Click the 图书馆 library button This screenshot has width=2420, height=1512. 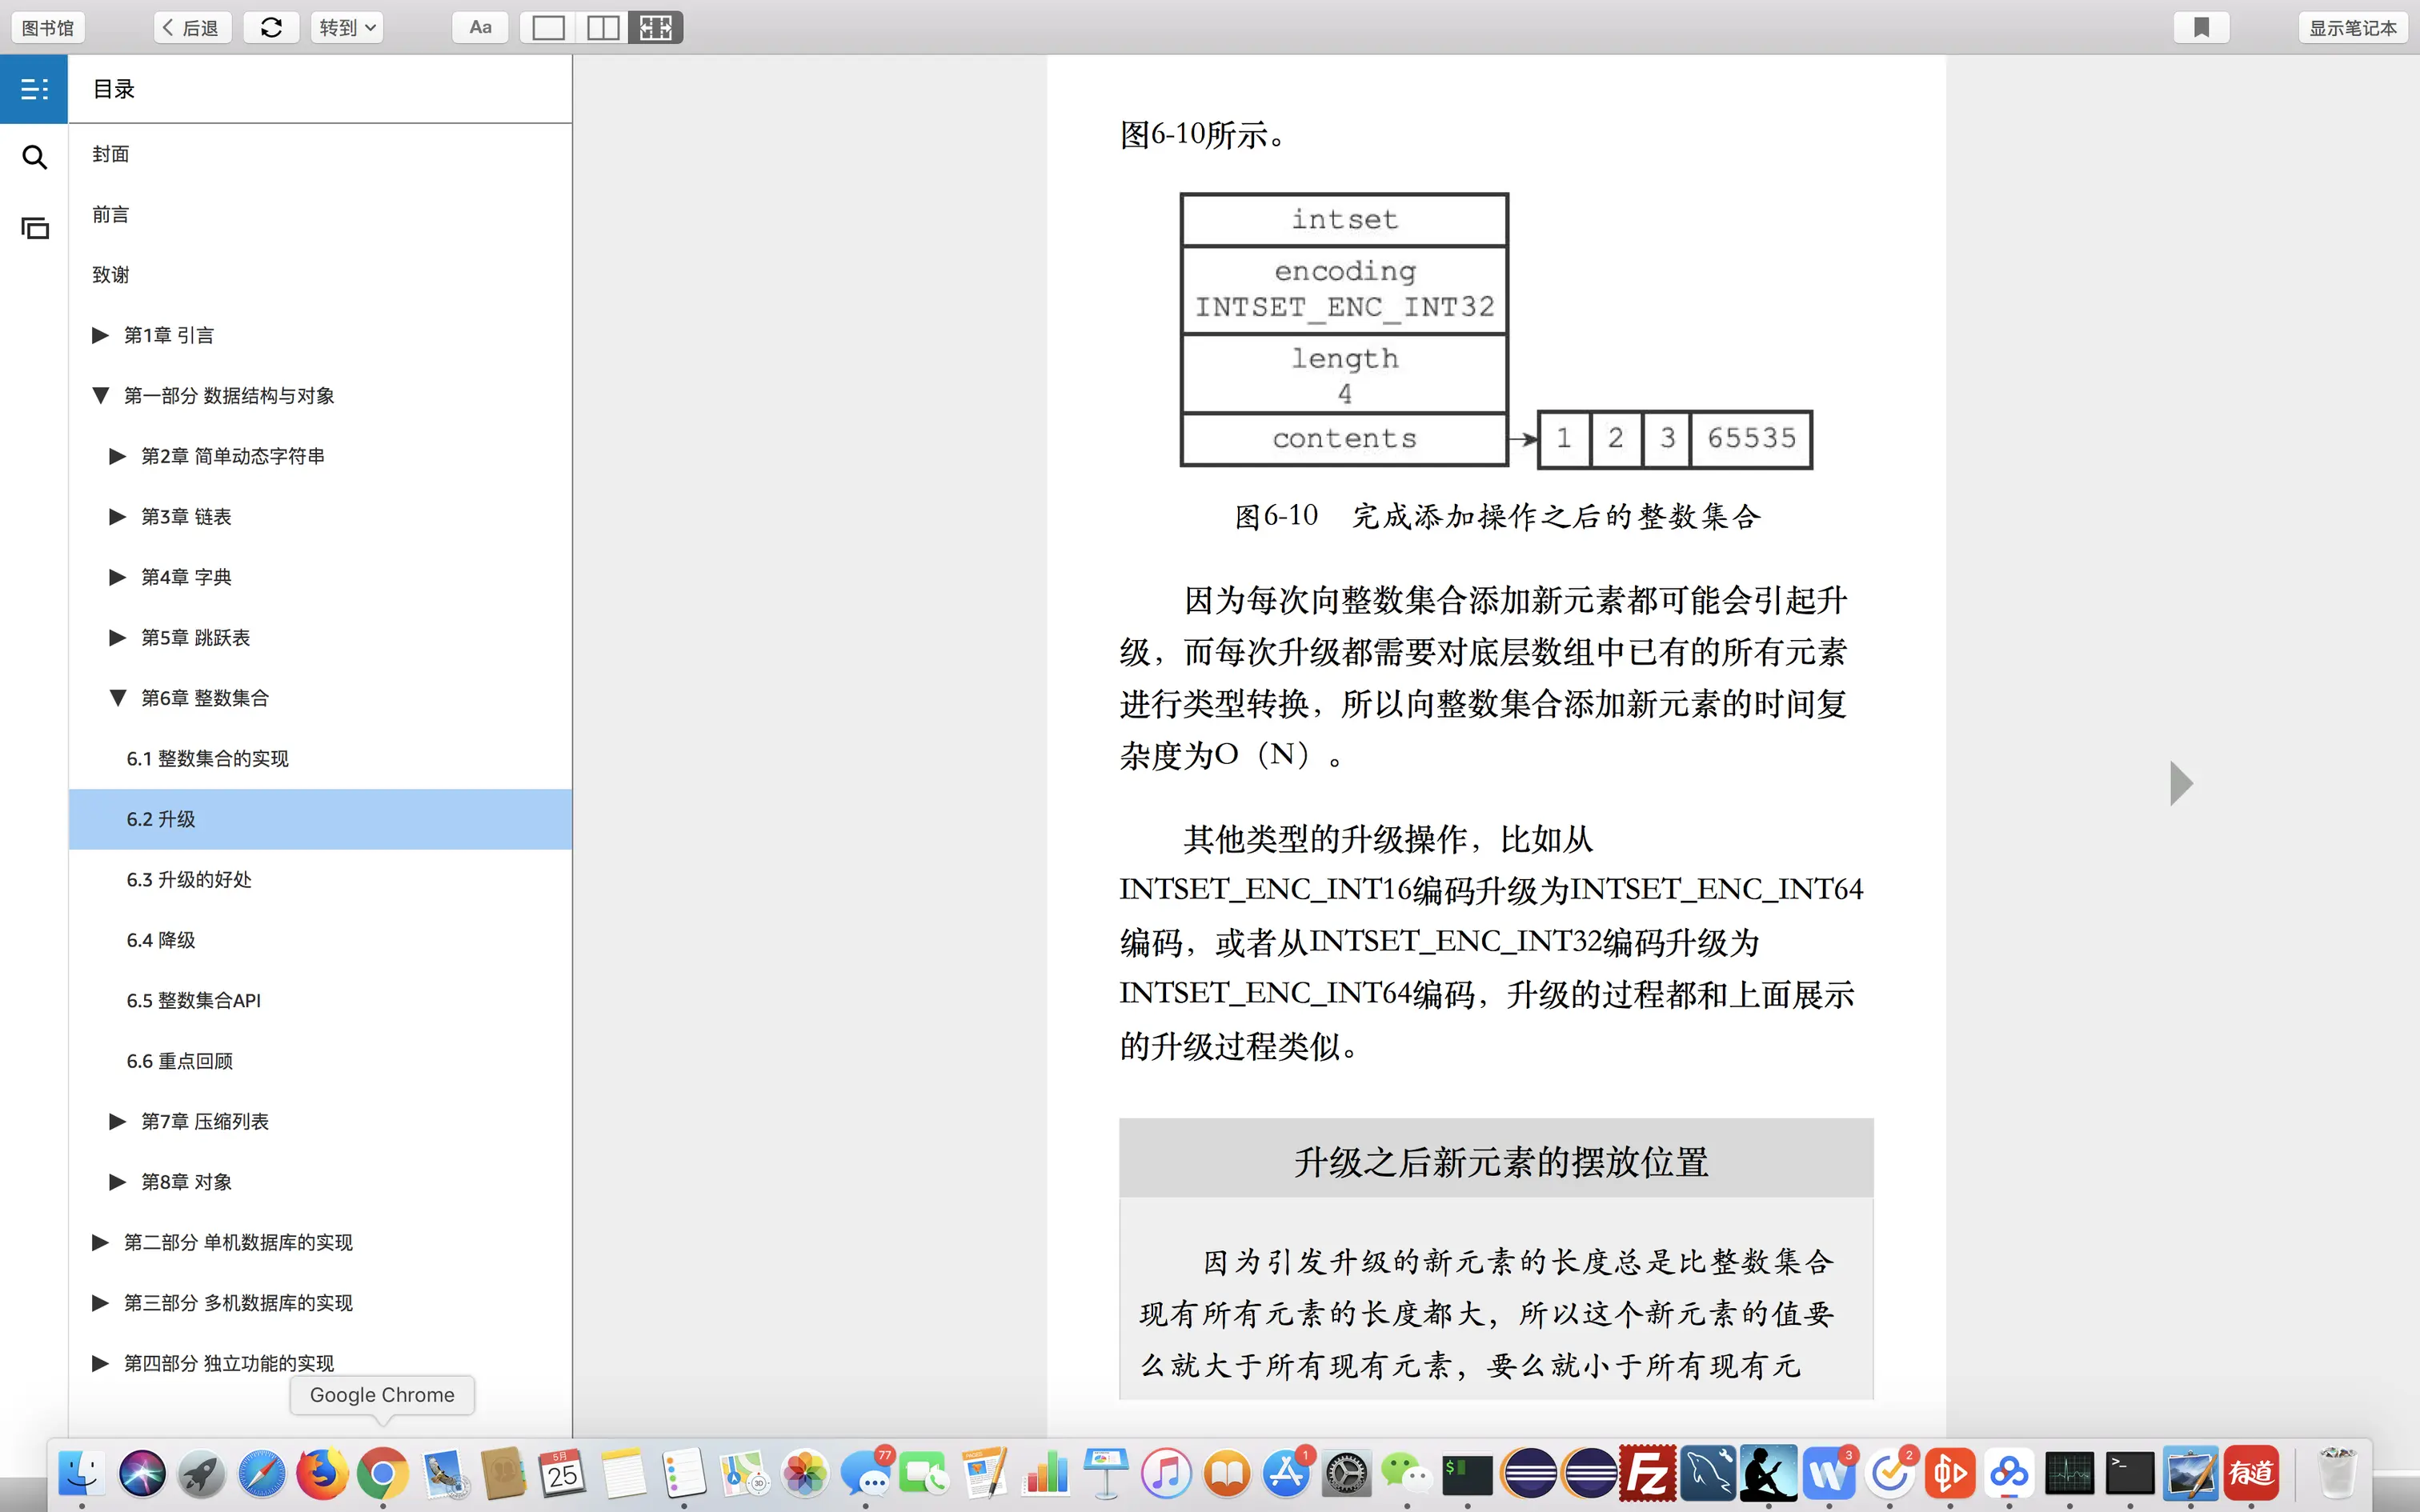(x=48, y=27)
